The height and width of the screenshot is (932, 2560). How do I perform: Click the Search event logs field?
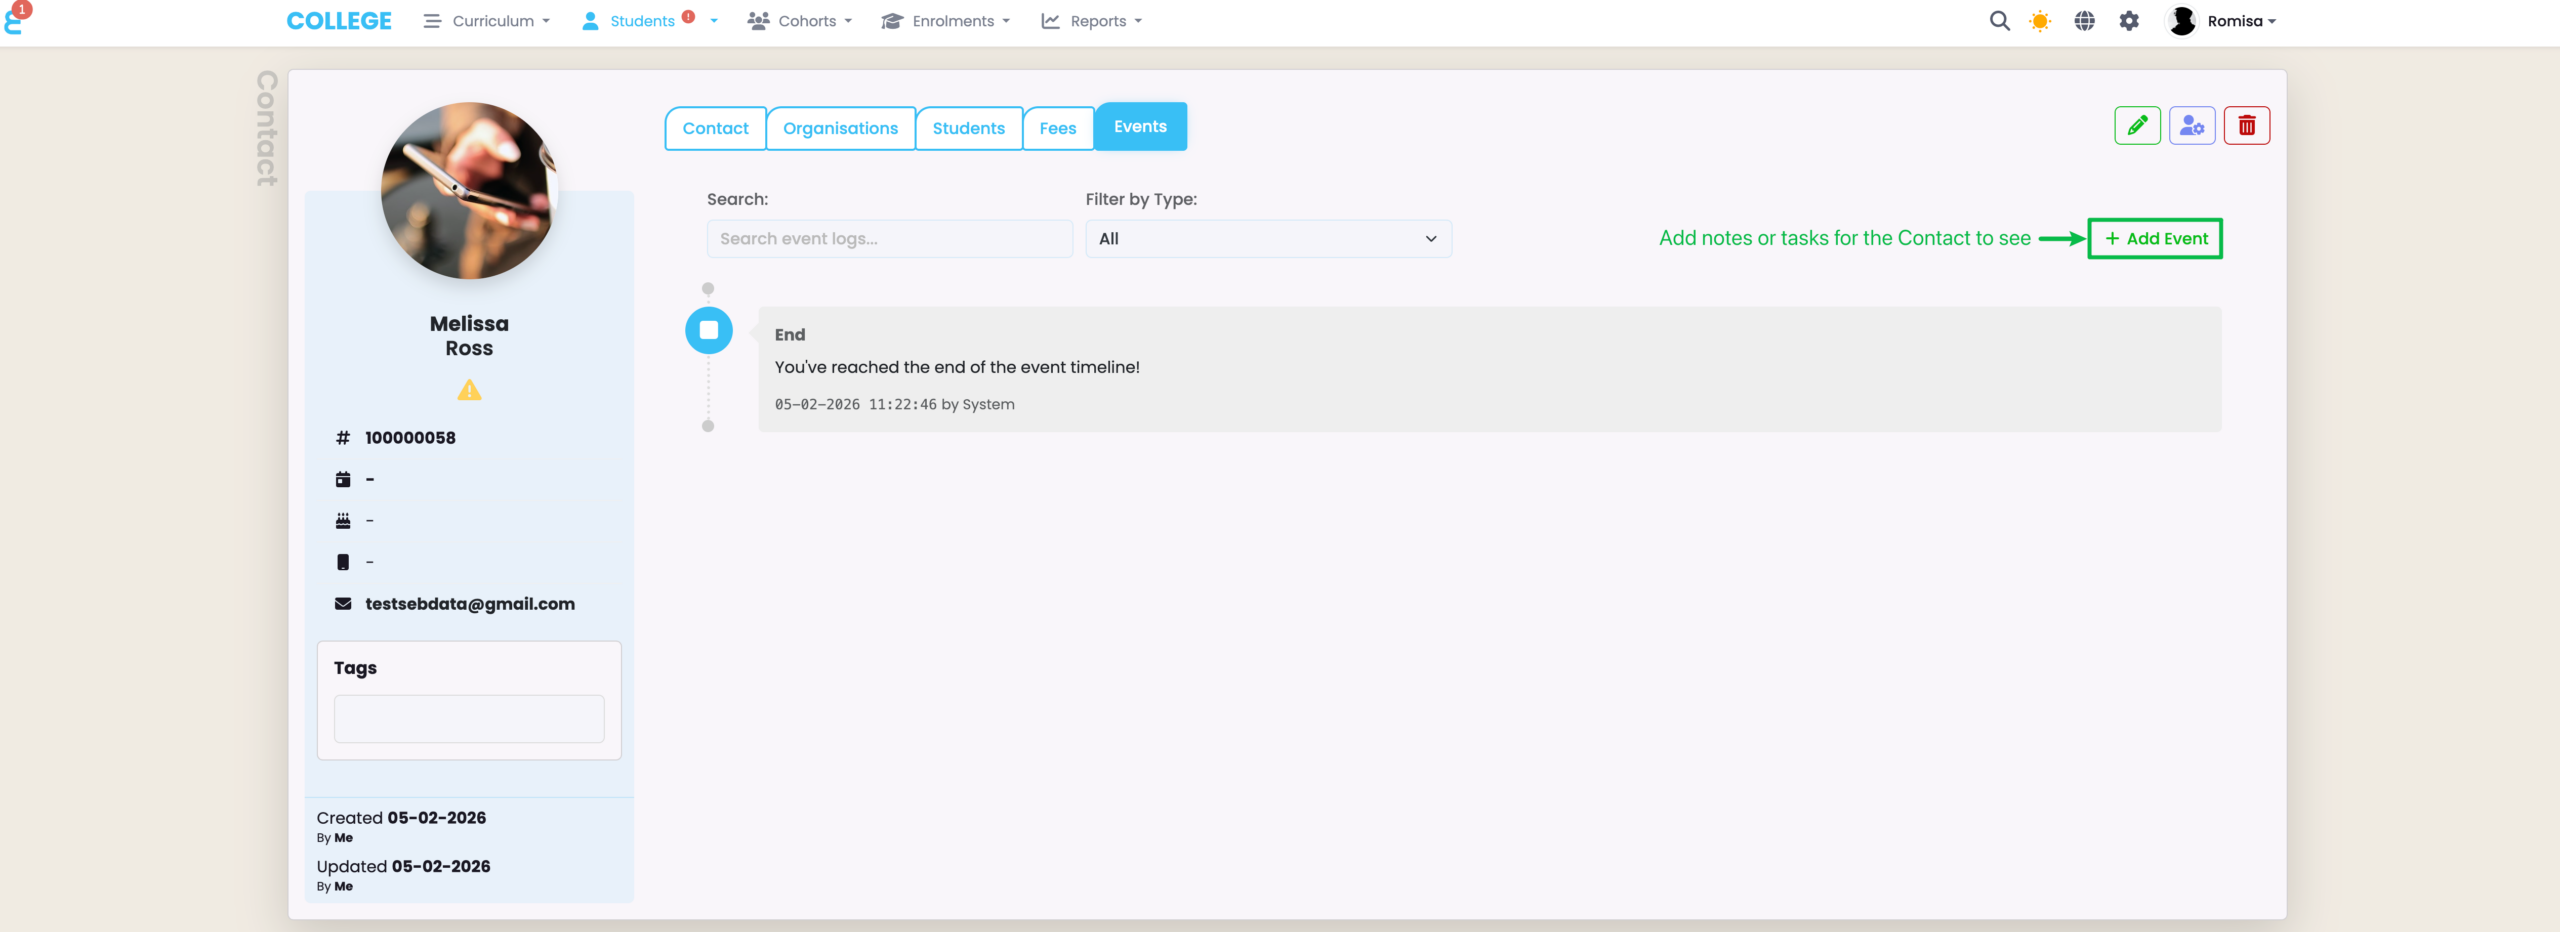pos(889,239)
